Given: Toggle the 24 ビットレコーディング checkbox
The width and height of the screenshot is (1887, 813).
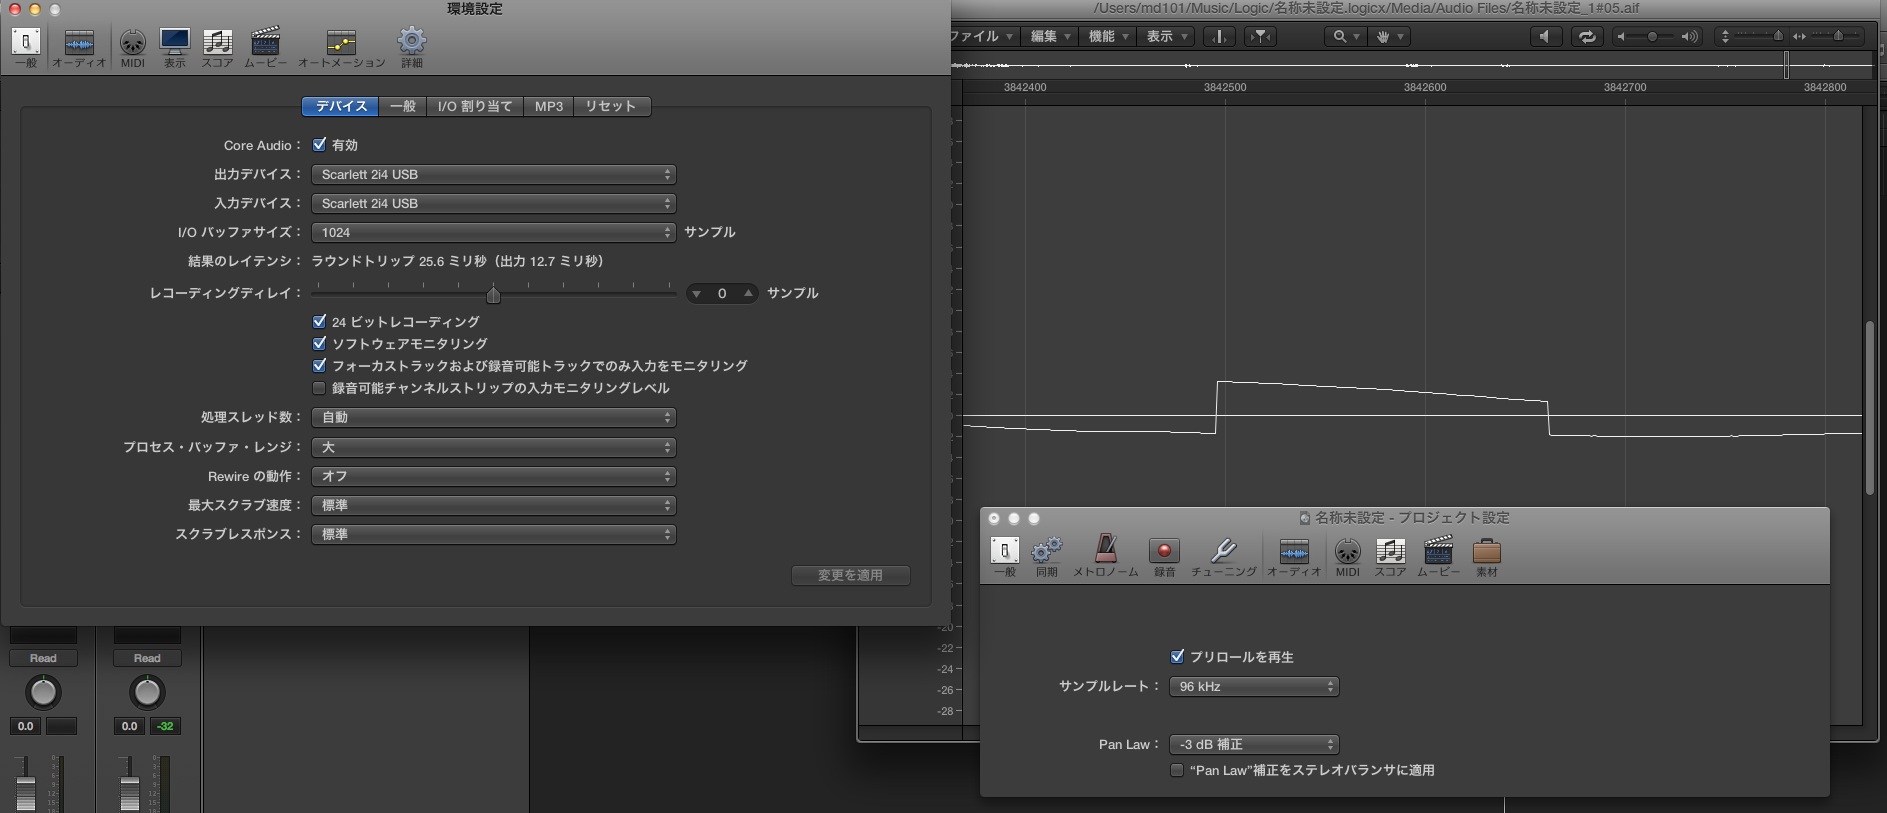Looking at the screenshot, I should point(319,322).
